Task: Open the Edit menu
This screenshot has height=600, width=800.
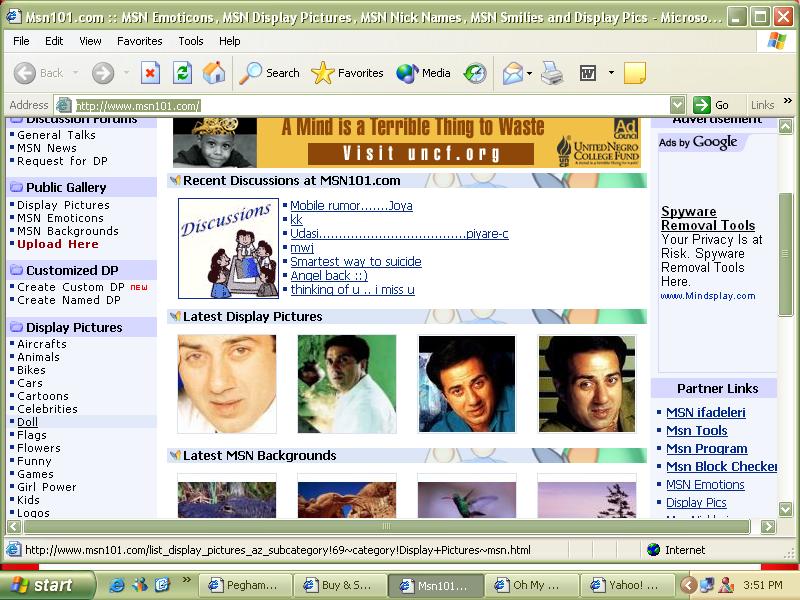Action: 54,41
